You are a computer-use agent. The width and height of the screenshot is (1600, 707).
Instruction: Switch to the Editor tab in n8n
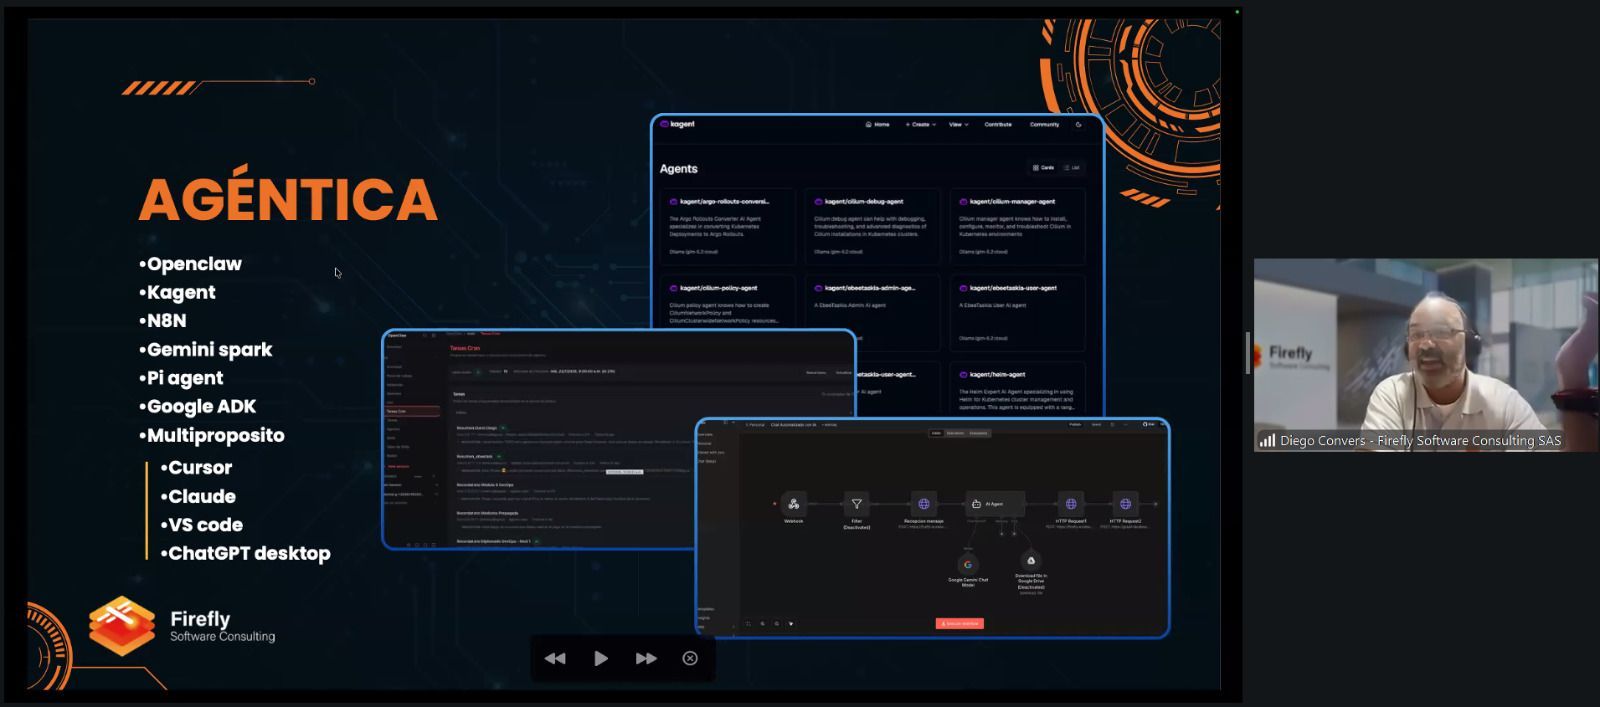click(936, 433)
